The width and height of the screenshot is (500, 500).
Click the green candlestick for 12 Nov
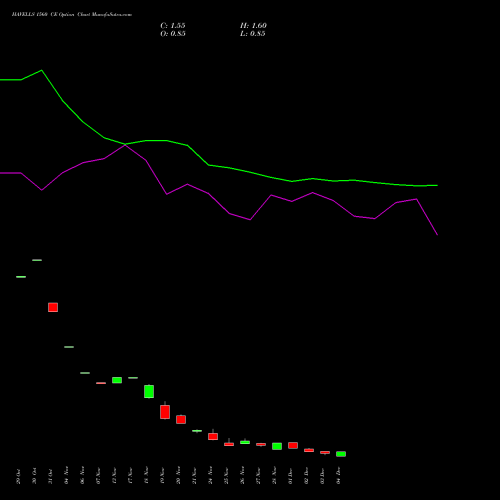(x=117, y=380)
